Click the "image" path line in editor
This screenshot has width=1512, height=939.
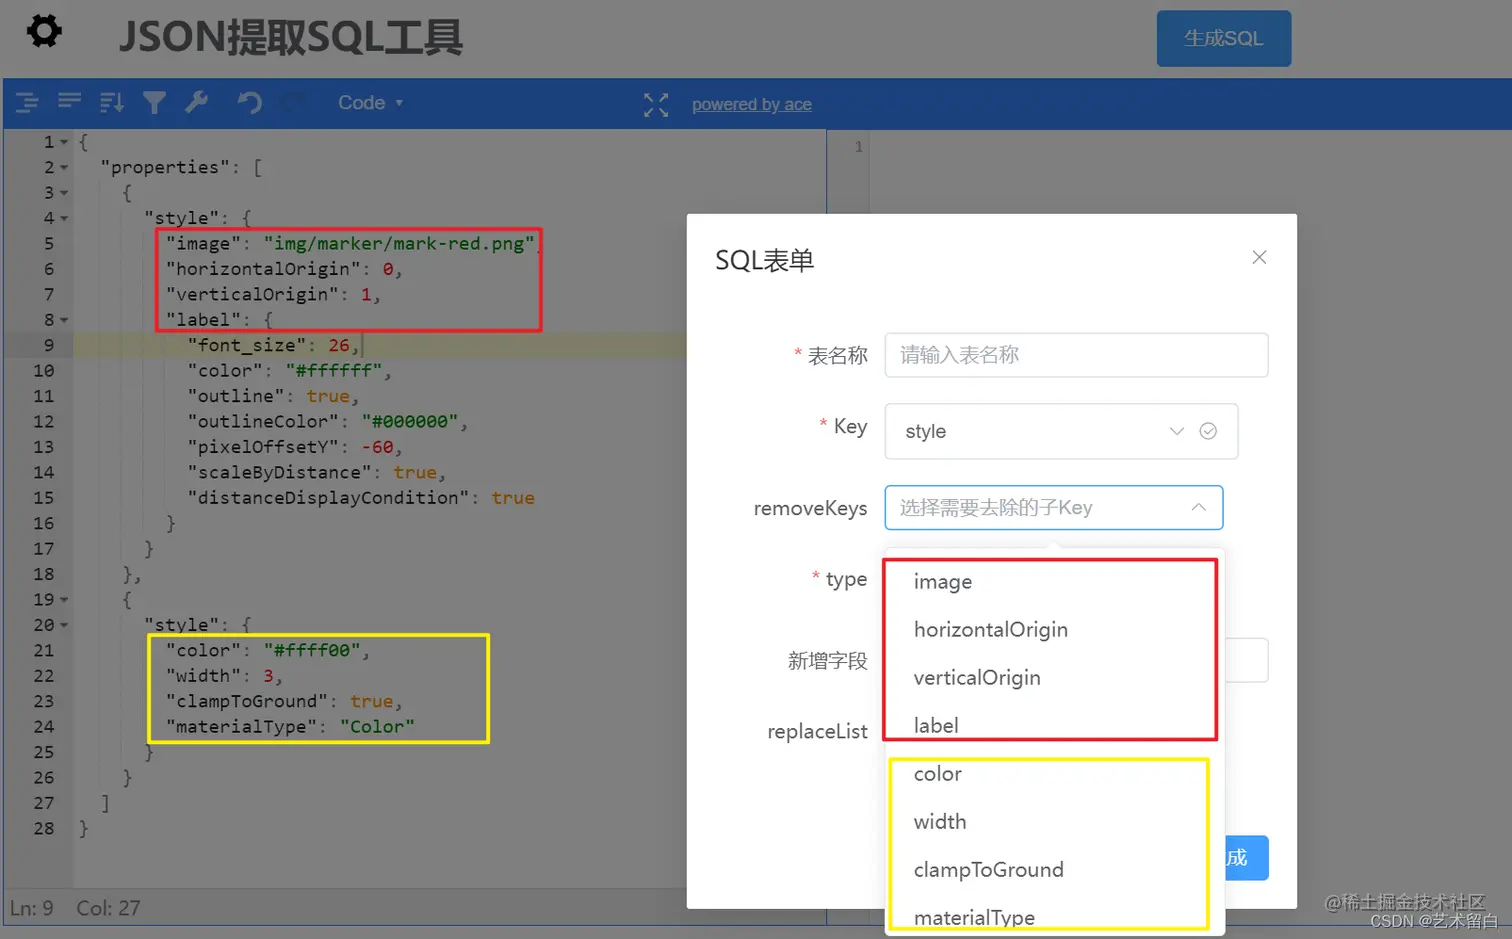351,243
